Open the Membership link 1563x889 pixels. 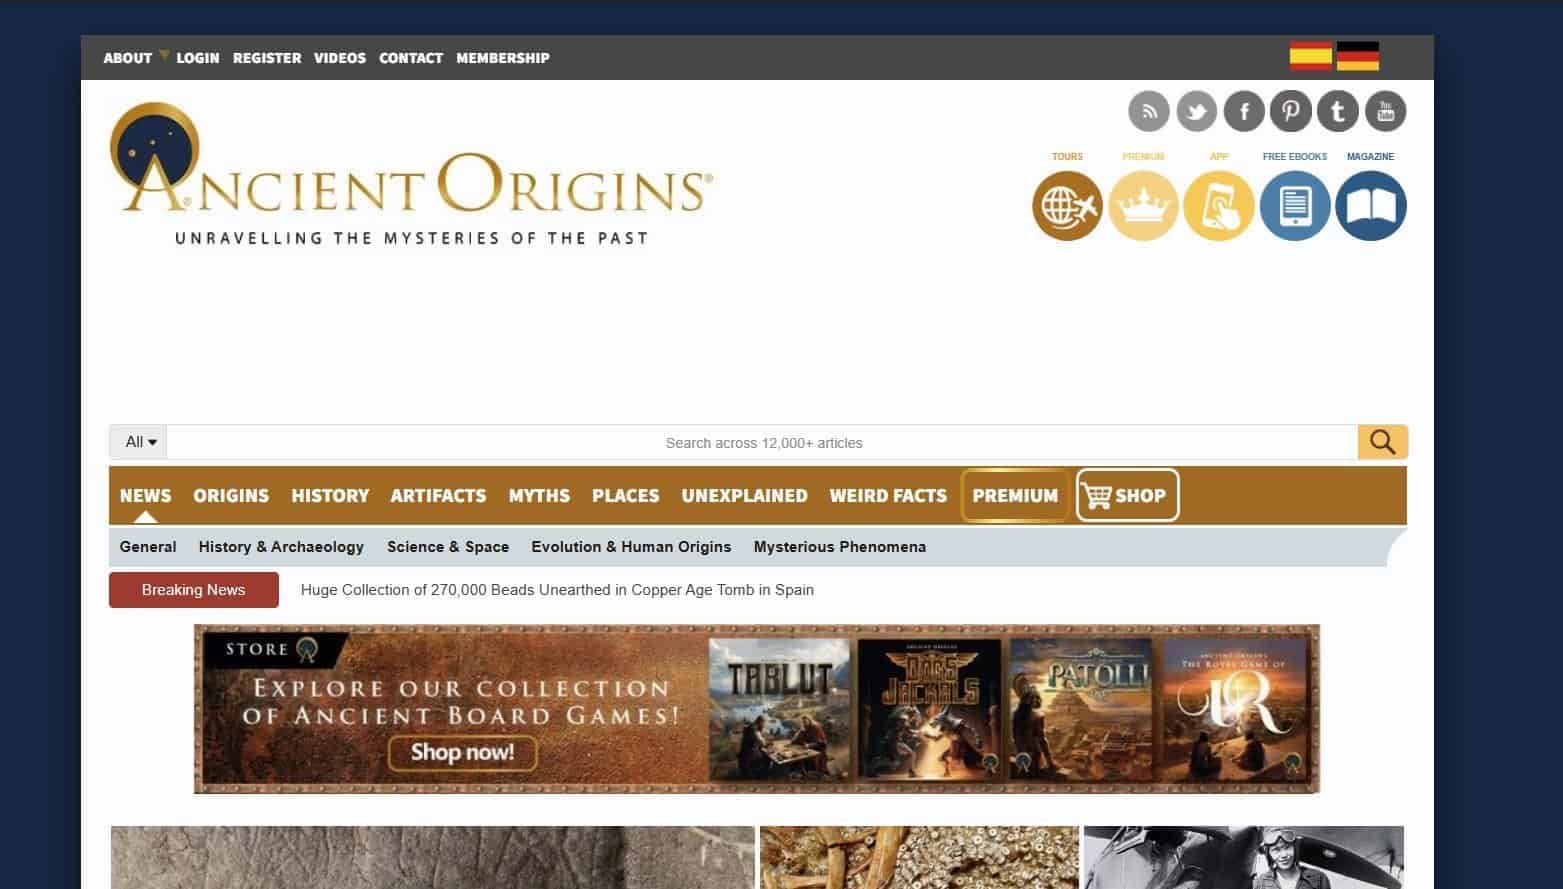pyautogui.click(x=503, y=58)
